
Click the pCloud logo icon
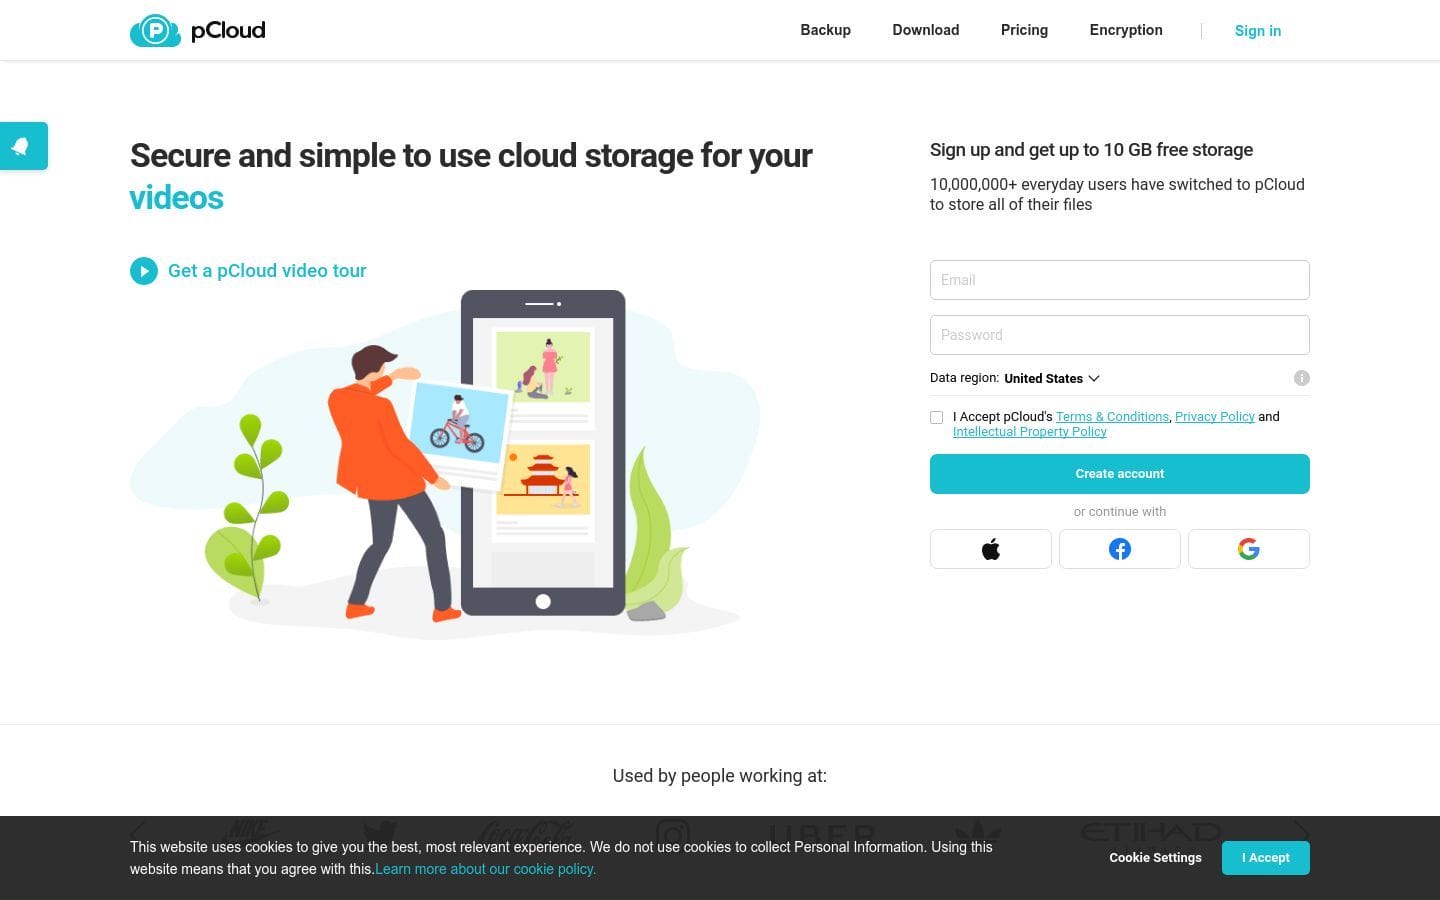click(155, 31)
